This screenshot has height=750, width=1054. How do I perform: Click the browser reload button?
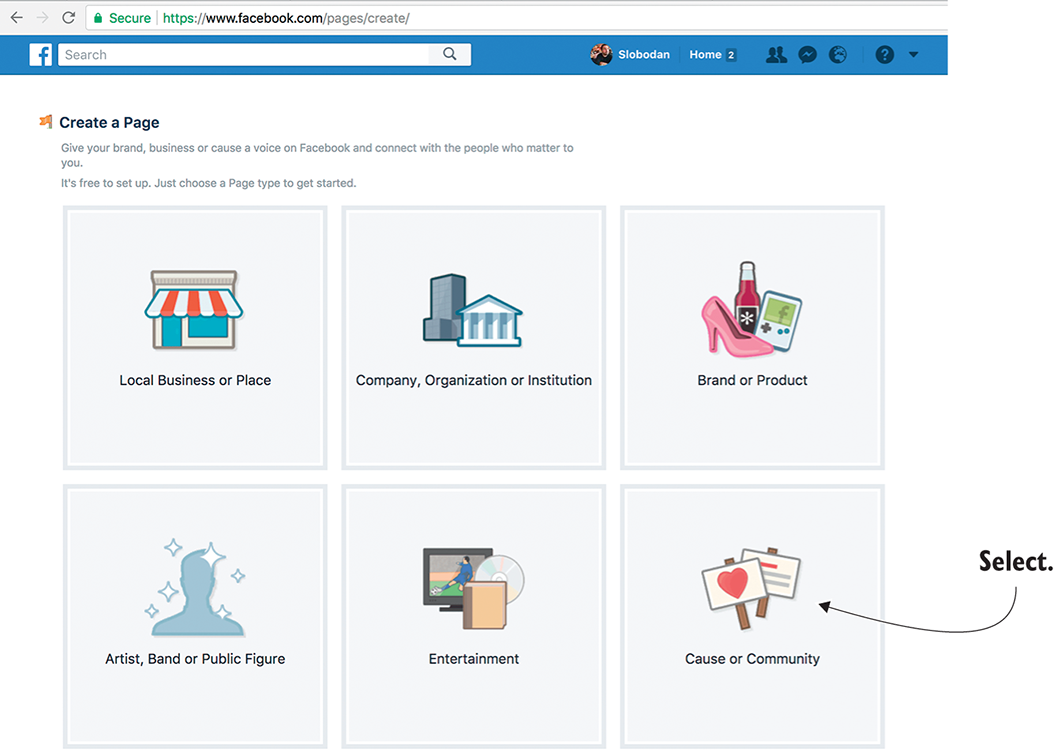point(68,18)
